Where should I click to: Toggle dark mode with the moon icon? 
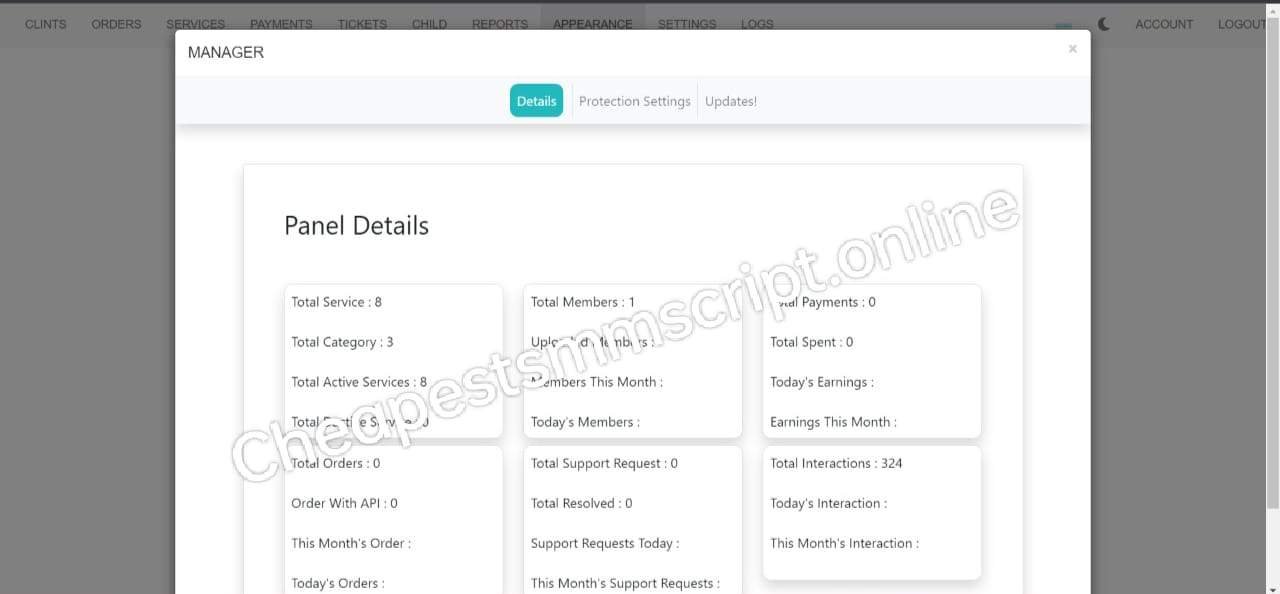click(1103, 24)
